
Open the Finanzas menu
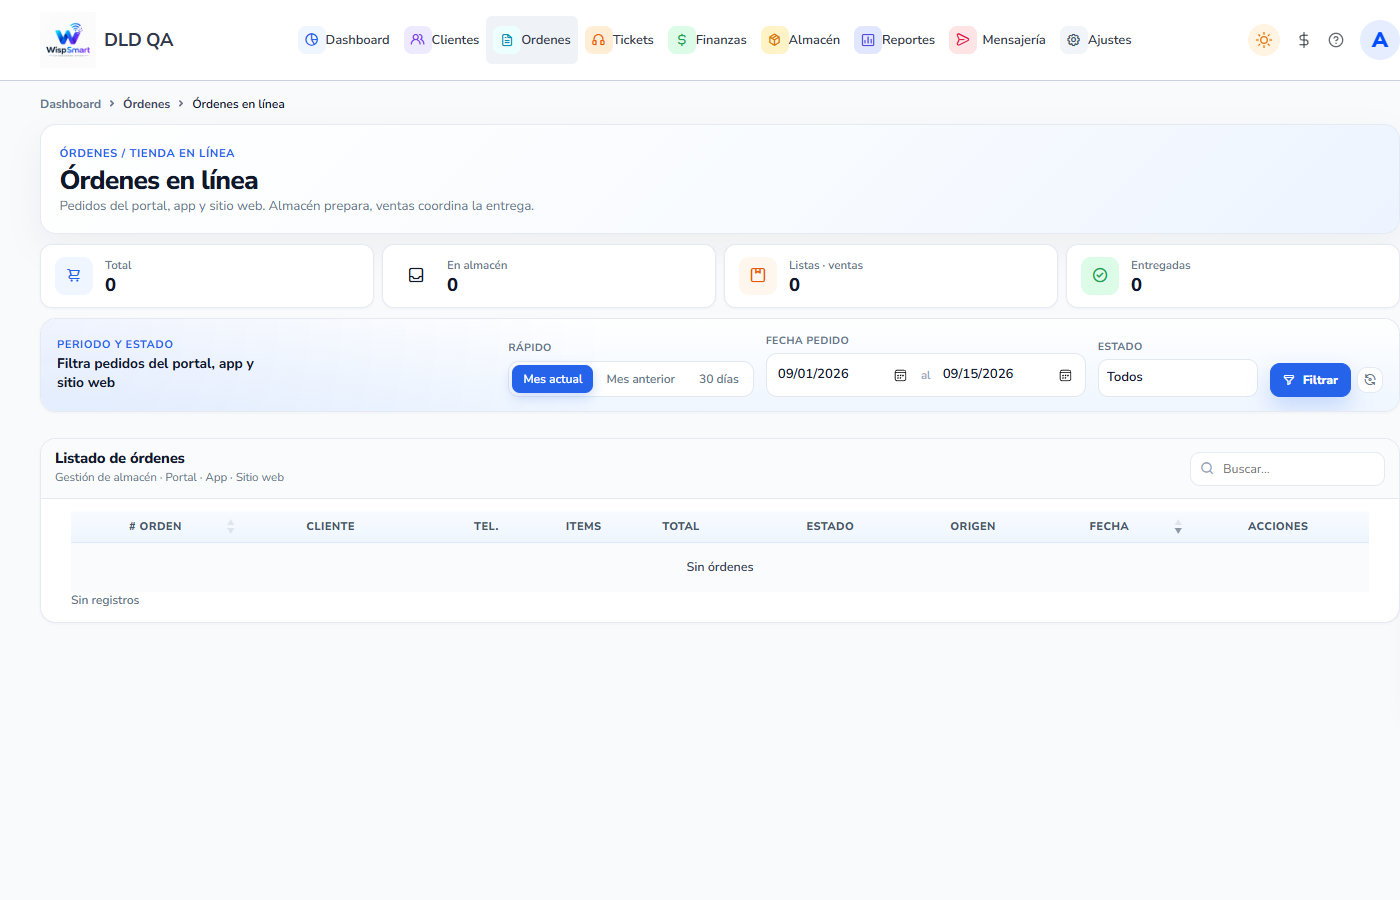(x=708, y=40)
